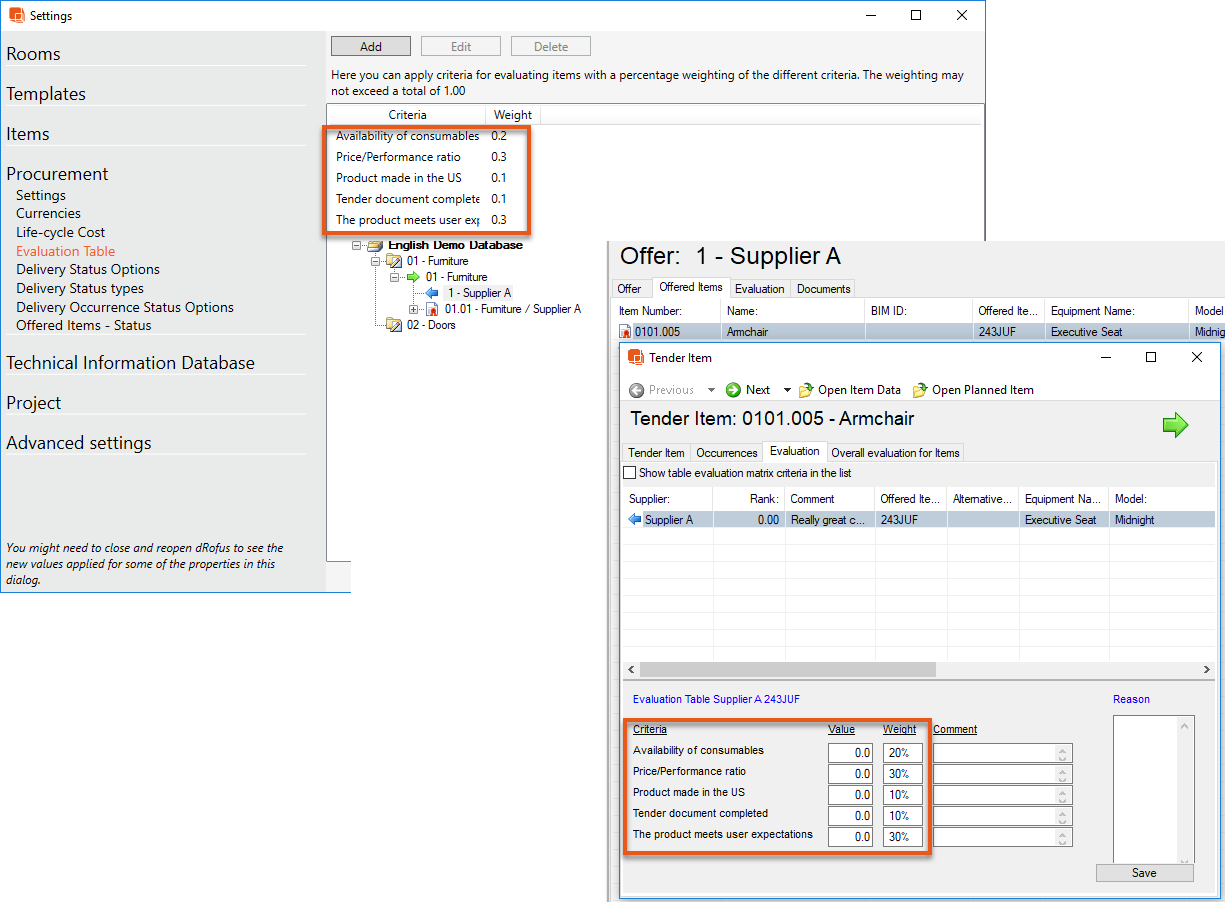Image resolution: width=1225 pixels, height=902 pixels.
Task: Click the red document icon beside 0101.005
Action: pos(626,332)
